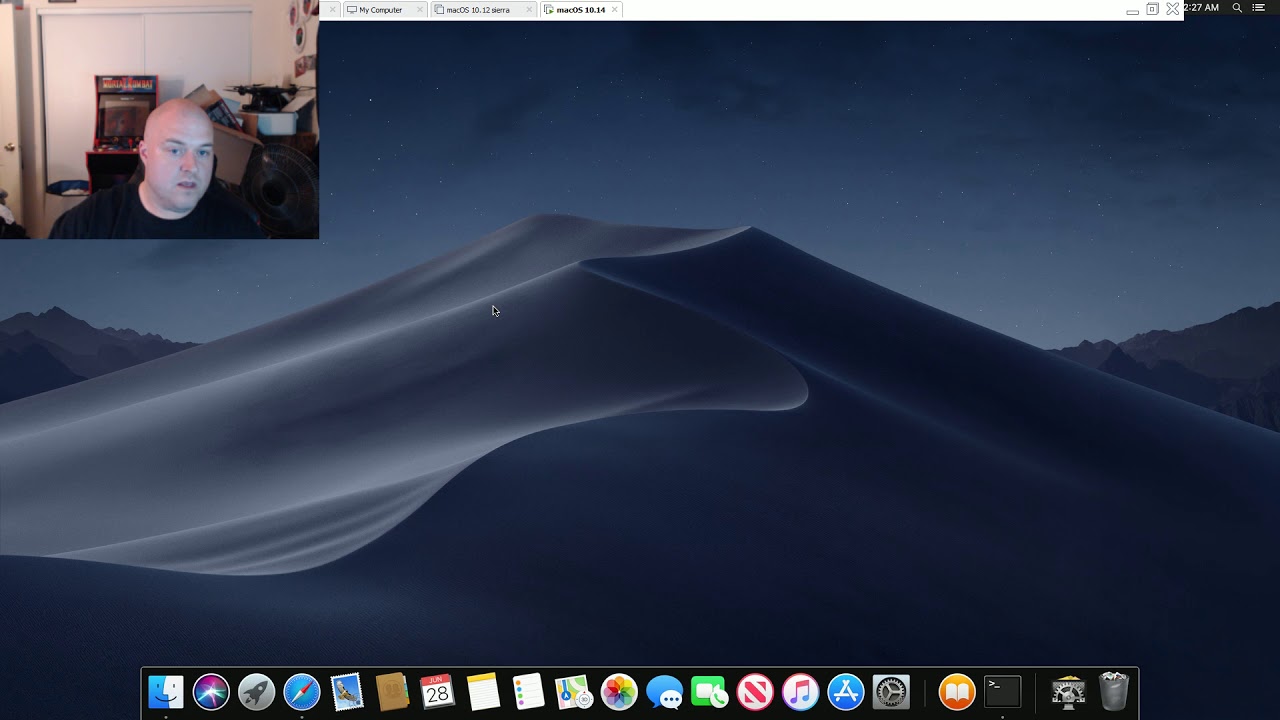Open iTunes music note icon
Viewport: 1280px width, 720px height.
tap(800, 692)
